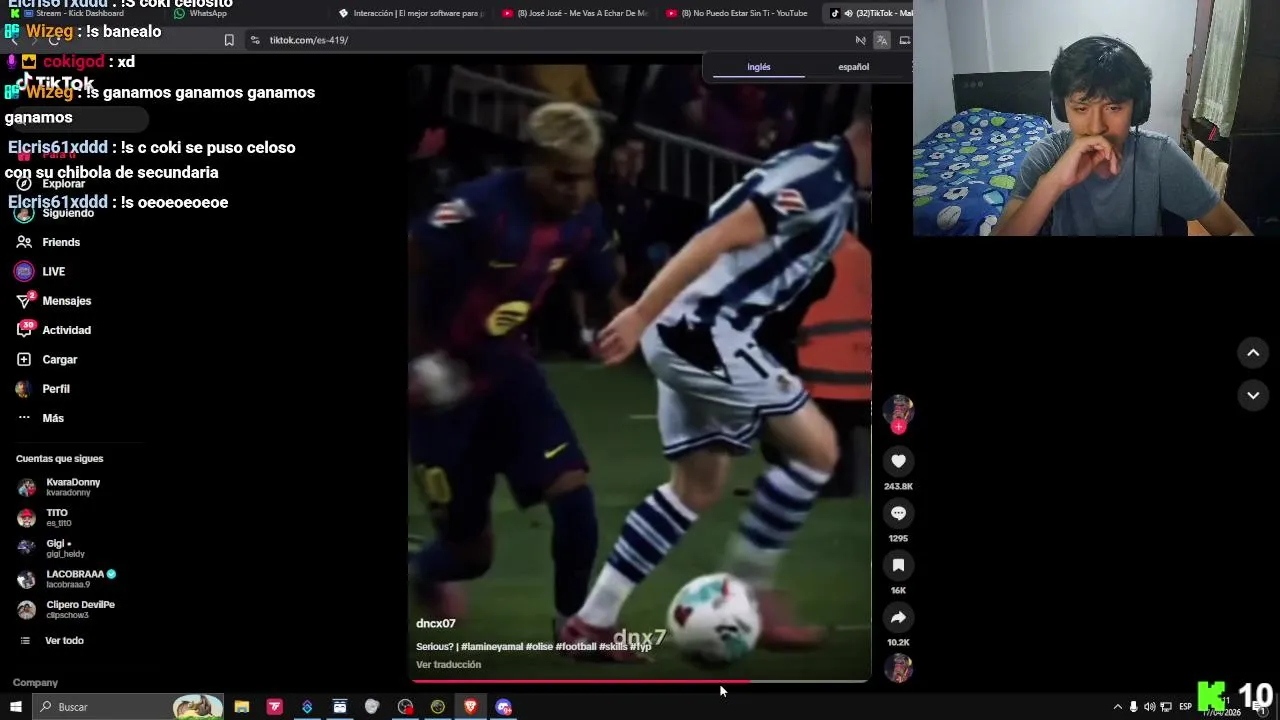Click Ver traducción under the caption
This screenshot has width=1280, height=720.
coord(448,664)
